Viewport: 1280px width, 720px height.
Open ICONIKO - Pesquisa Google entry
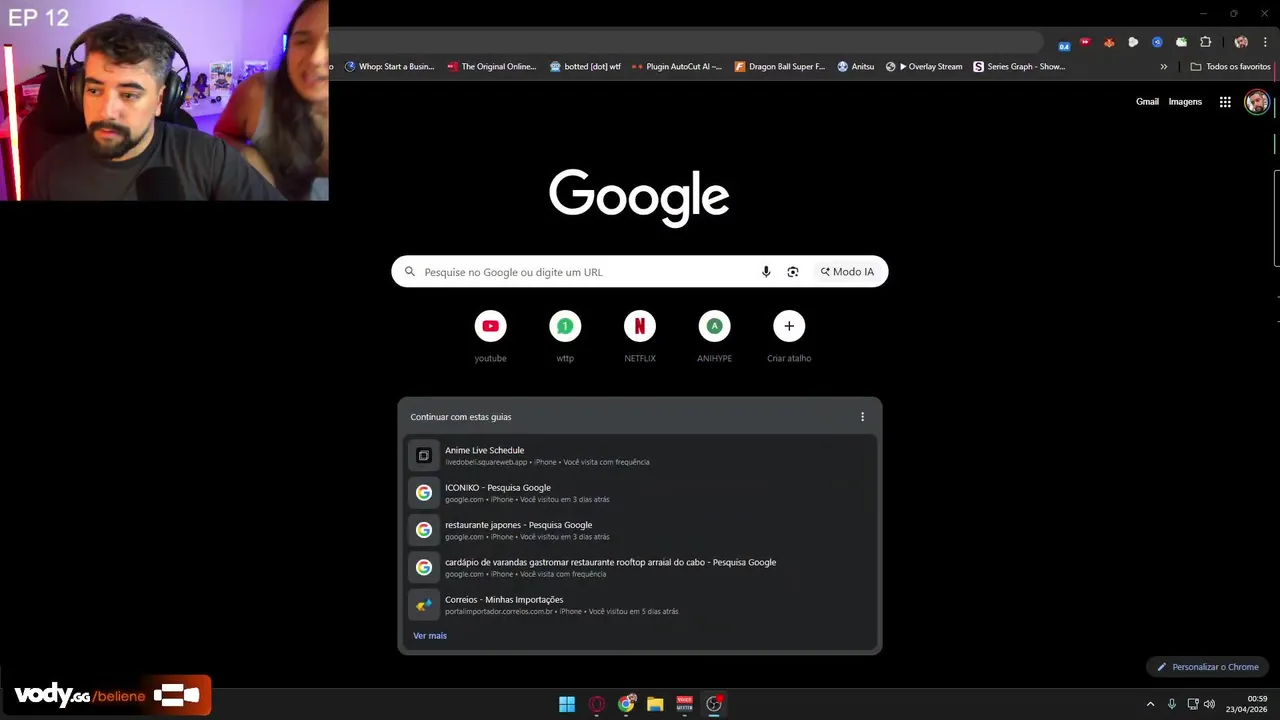pos(640,493)
